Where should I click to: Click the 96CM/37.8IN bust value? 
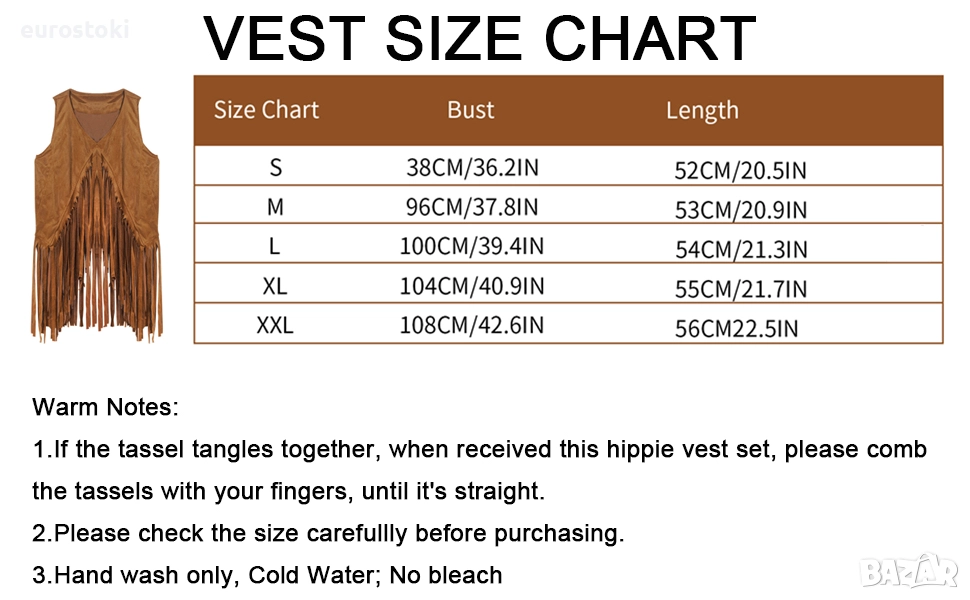pos(472,208)
